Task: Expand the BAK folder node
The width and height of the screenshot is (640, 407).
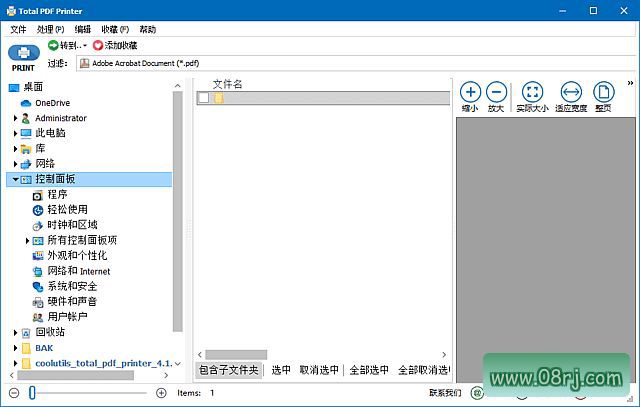Action: pos(15,348)
